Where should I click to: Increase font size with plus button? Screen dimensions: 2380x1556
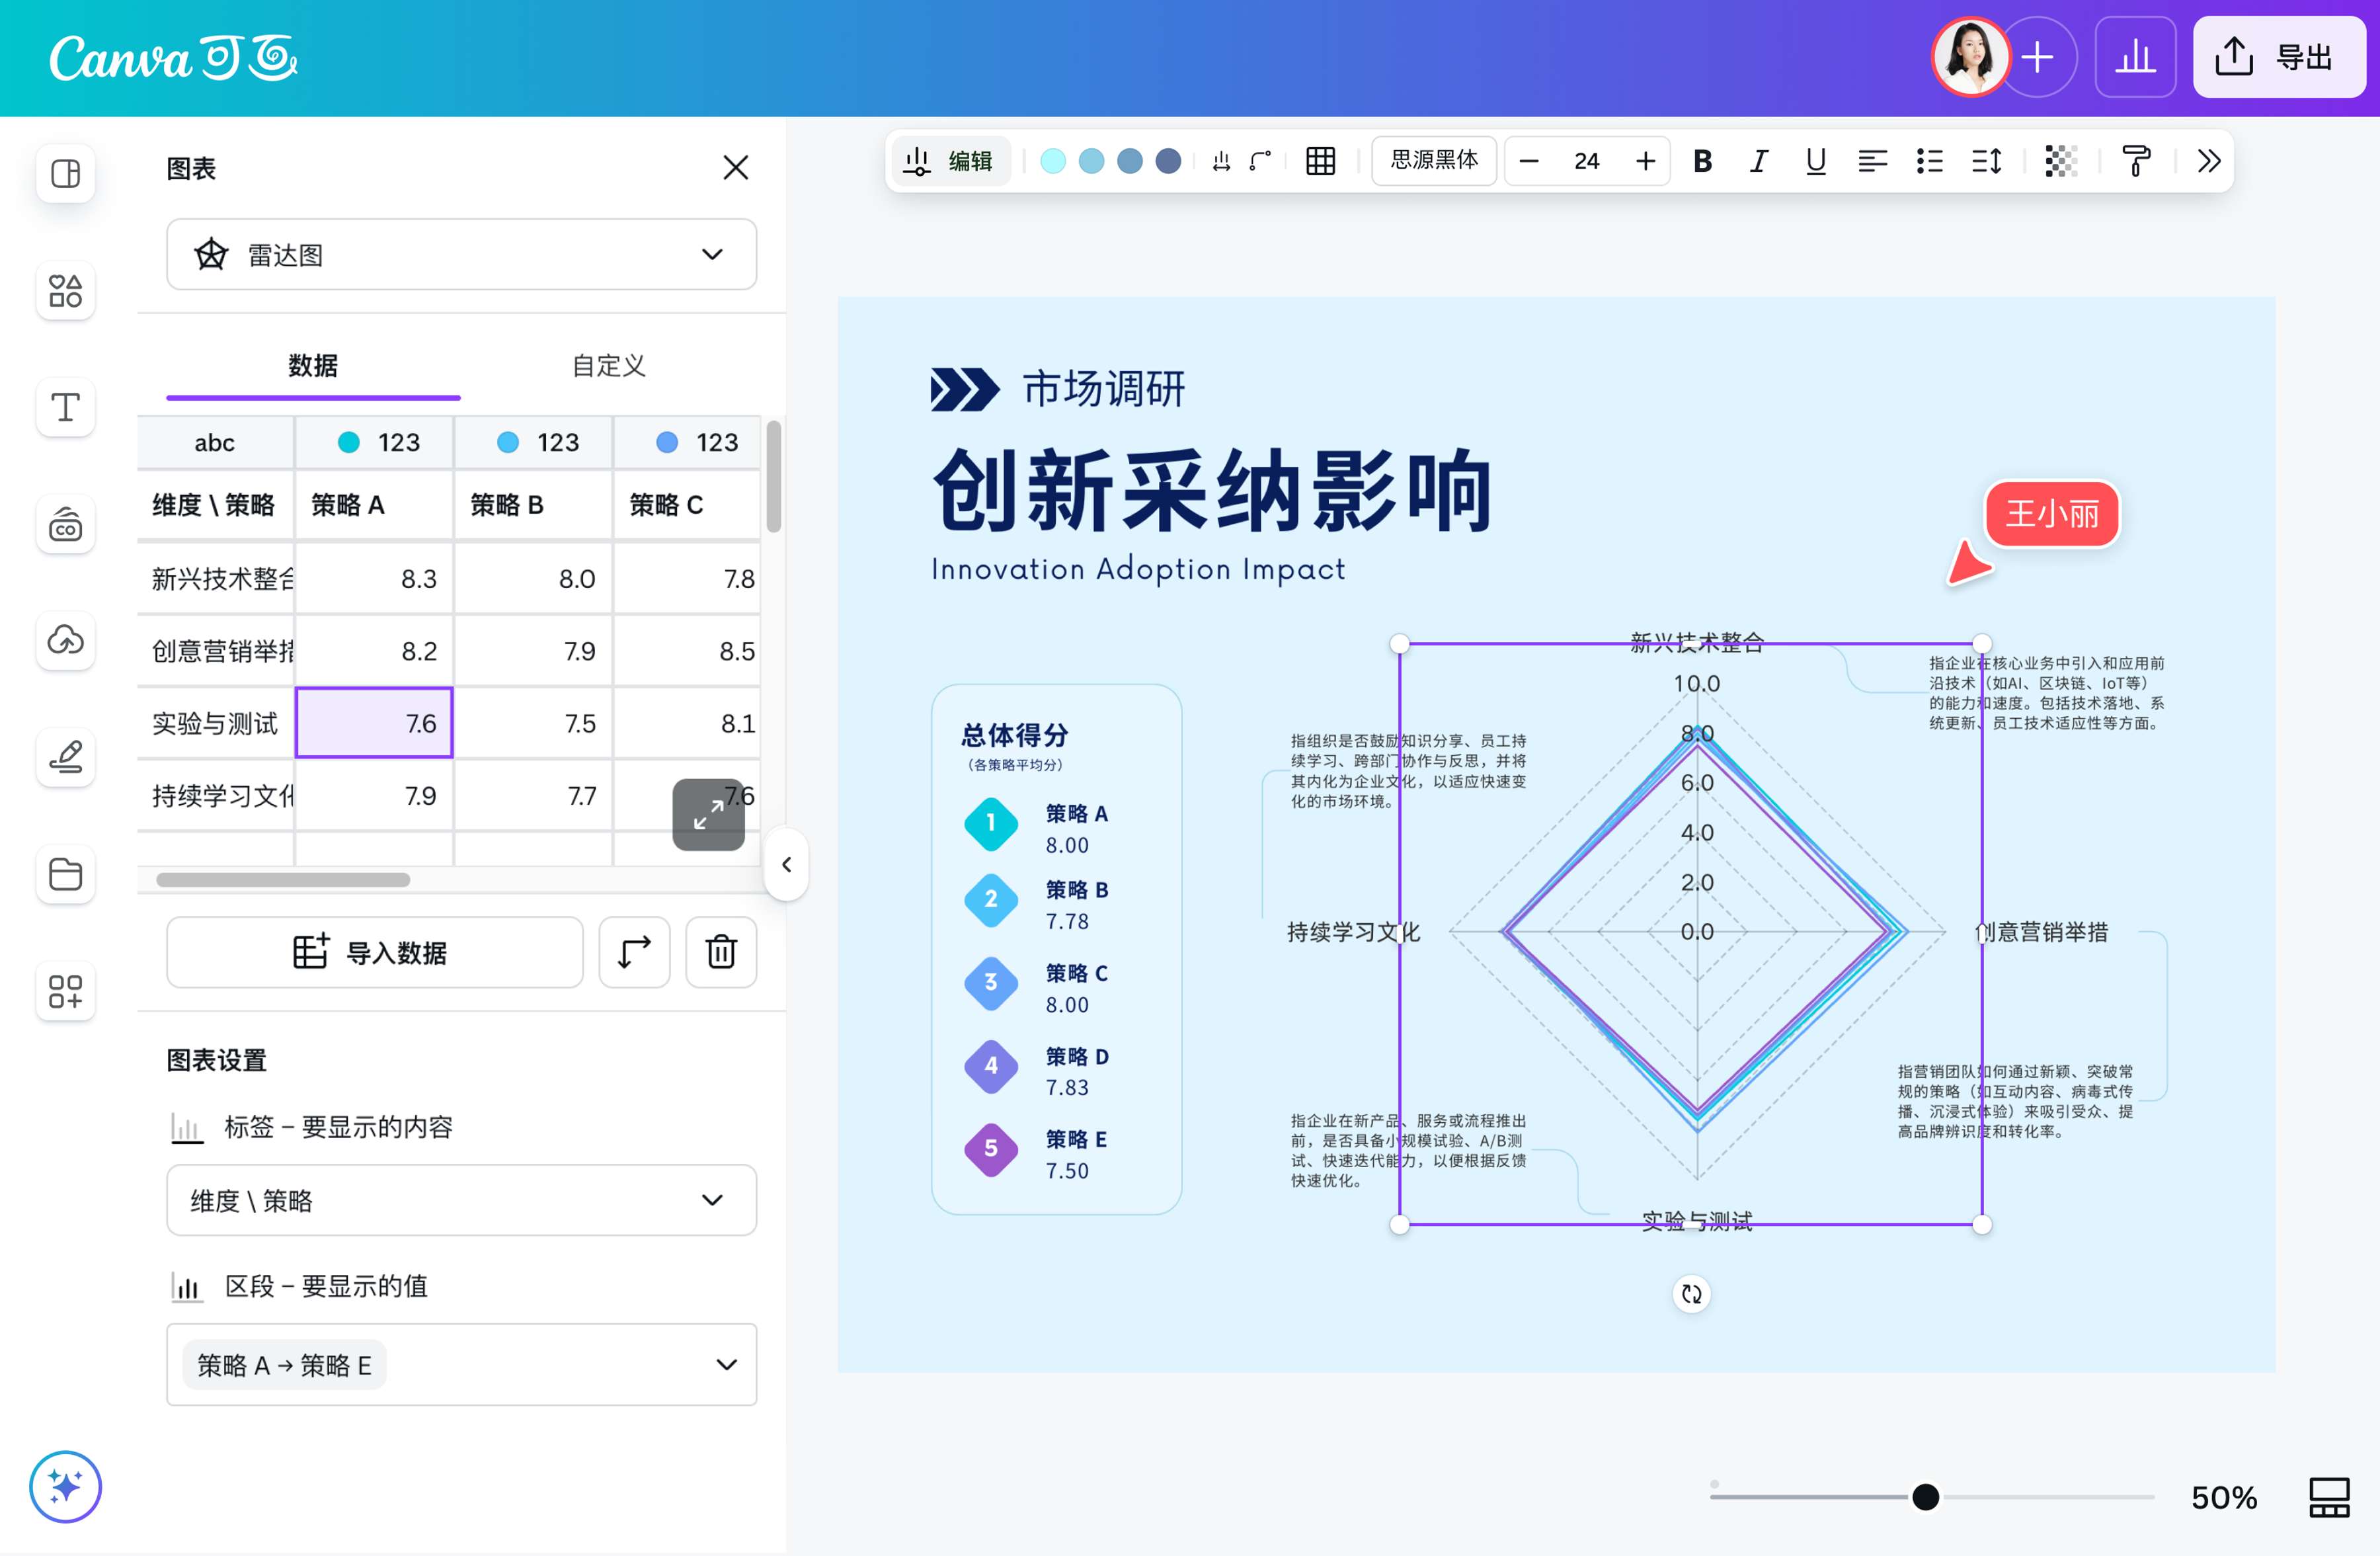click(x=1645, y=161)
